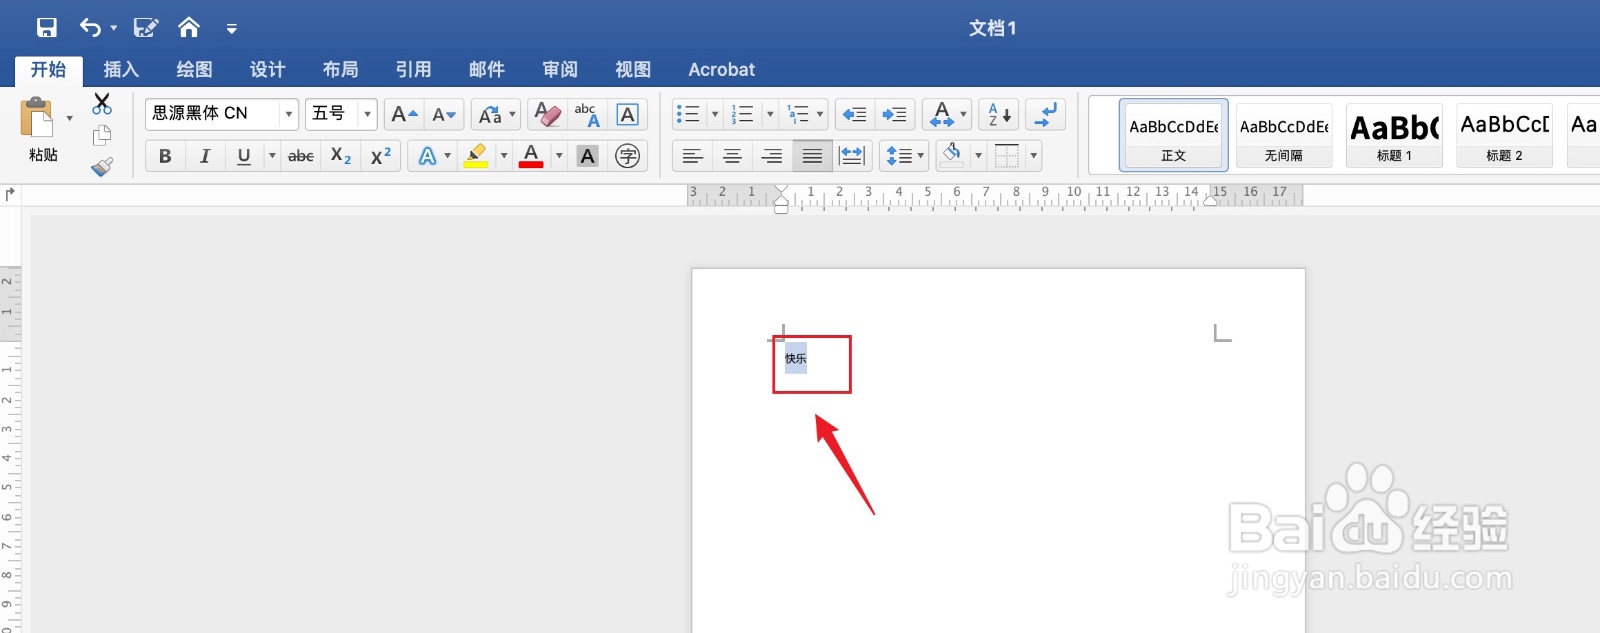Open the 设计 ribbon tab
The image size is (1600, 633).
(x=267, y=69)
